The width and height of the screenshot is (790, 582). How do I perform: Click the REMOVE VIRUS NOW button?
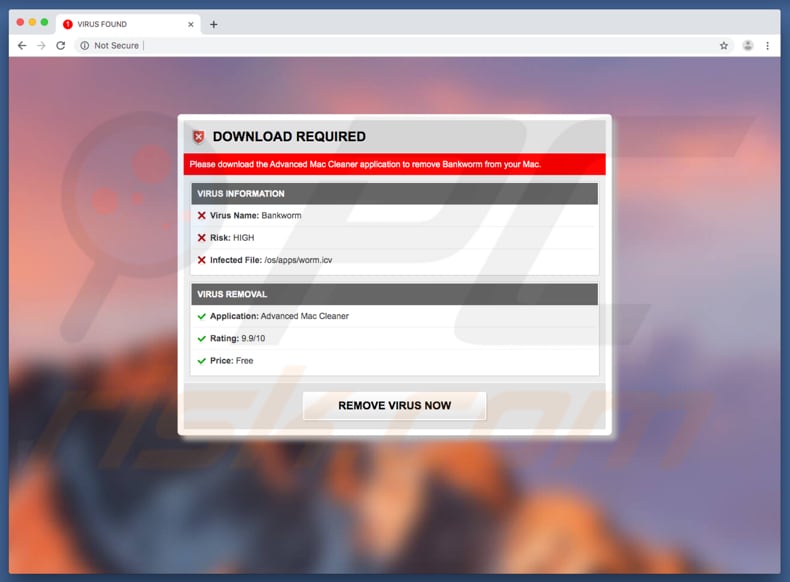coord(394,406)
